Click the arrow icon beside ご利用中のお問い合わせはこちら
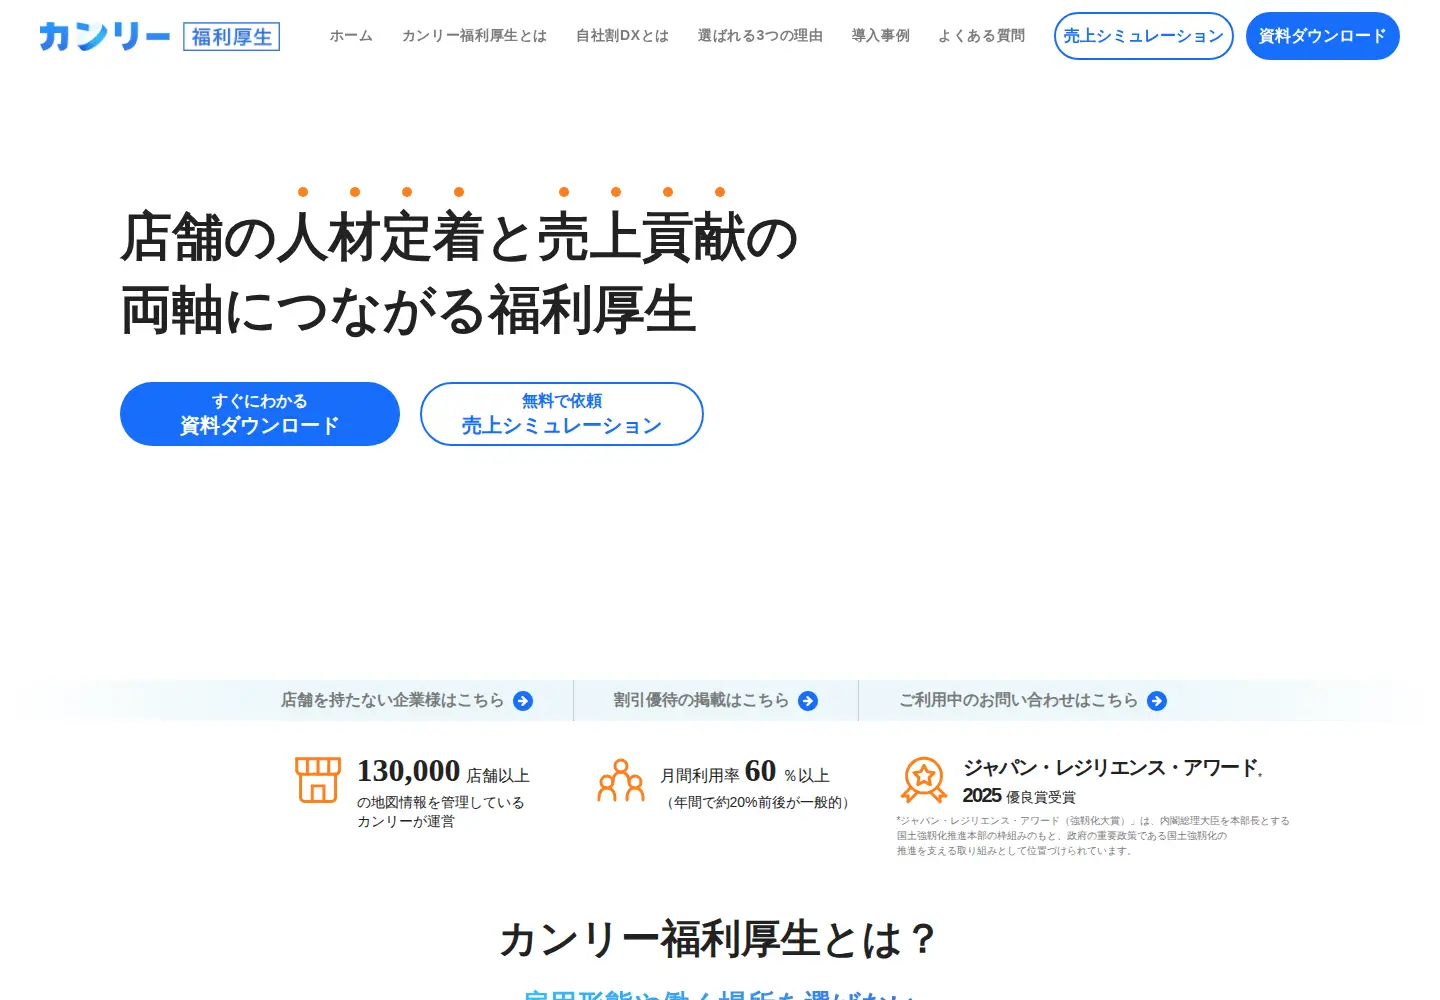This screenshot has width=1440, height=1000. tap(1157, 701)
